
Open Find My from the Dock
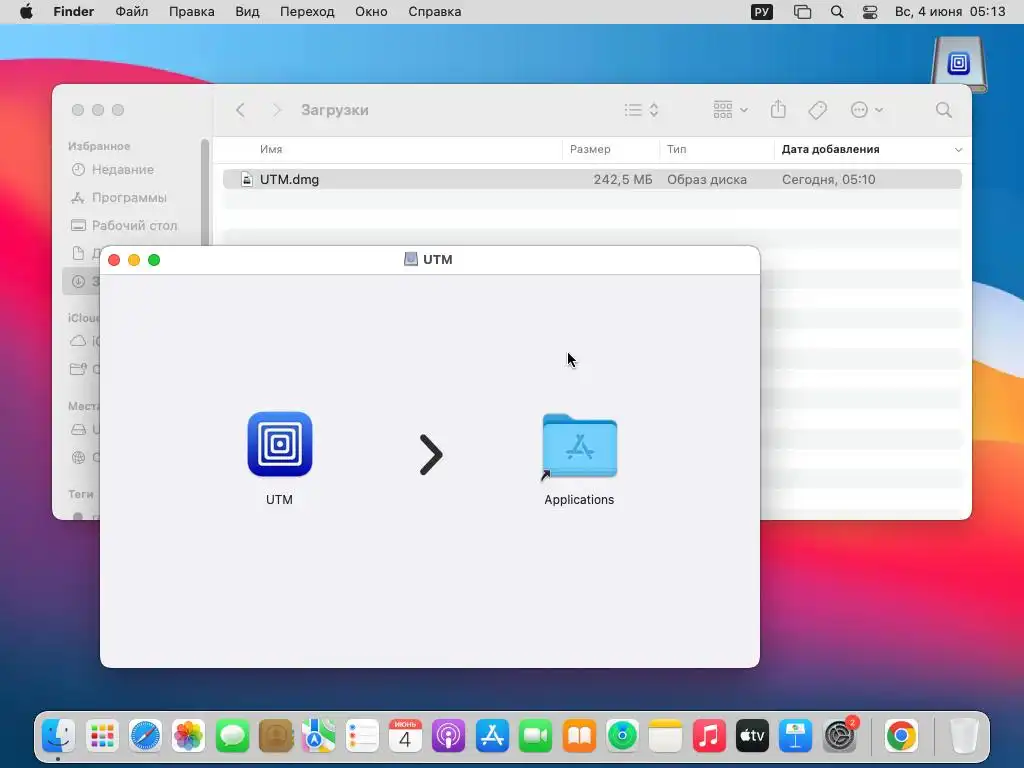[x=622, y=736]
